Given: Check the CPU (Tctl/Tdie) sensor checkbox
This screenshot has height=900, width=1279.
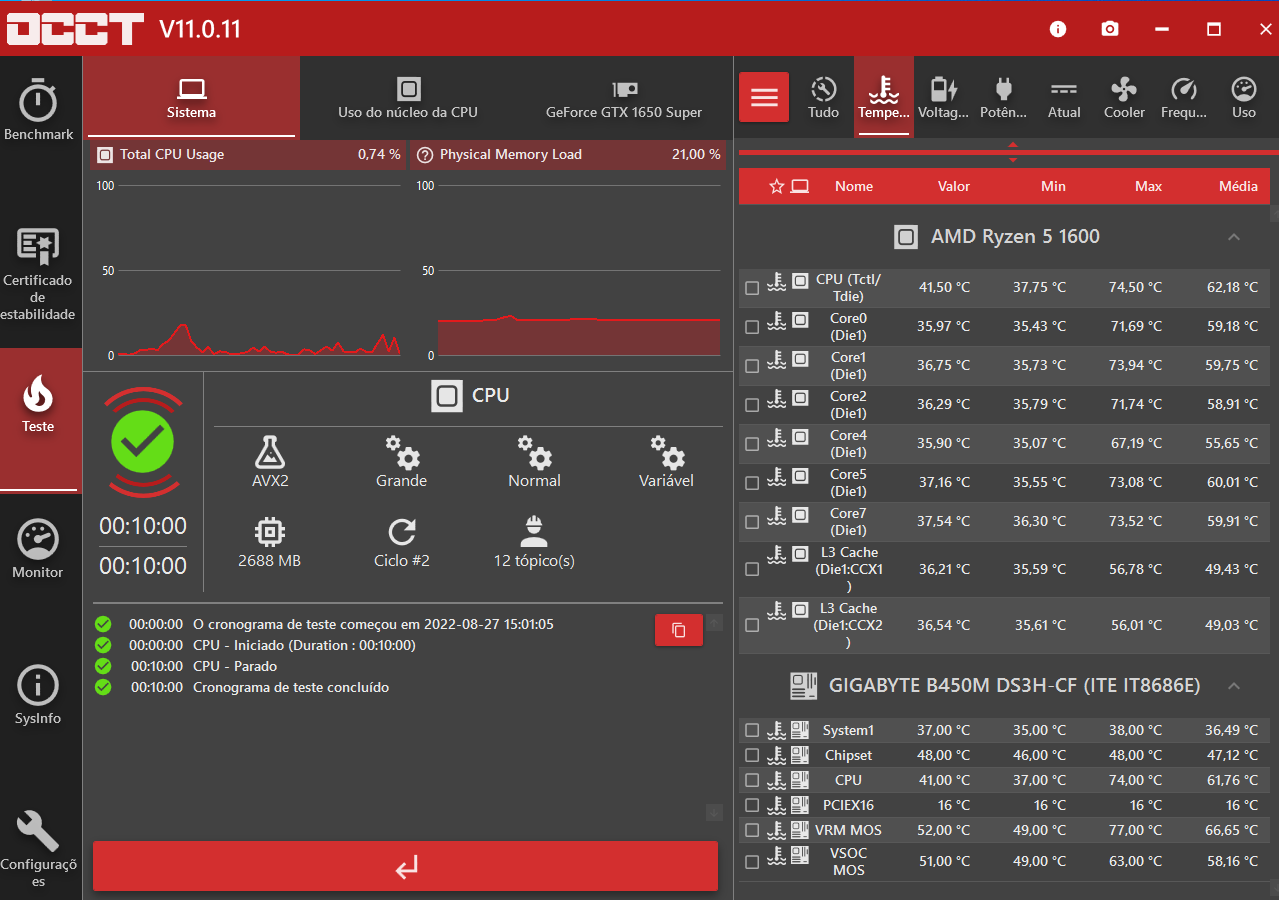Looking at the screenshot, I should [x=752, y=288].
